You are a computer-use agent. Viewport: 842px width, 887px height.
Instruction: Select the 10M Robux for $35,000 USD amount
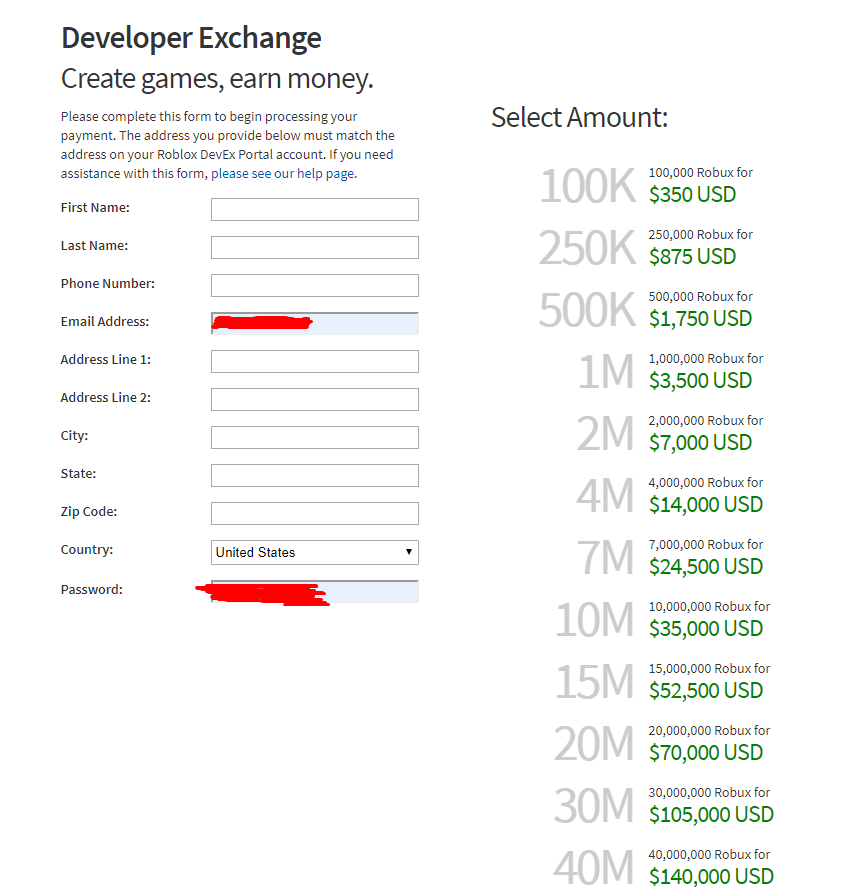pos(663,619)
